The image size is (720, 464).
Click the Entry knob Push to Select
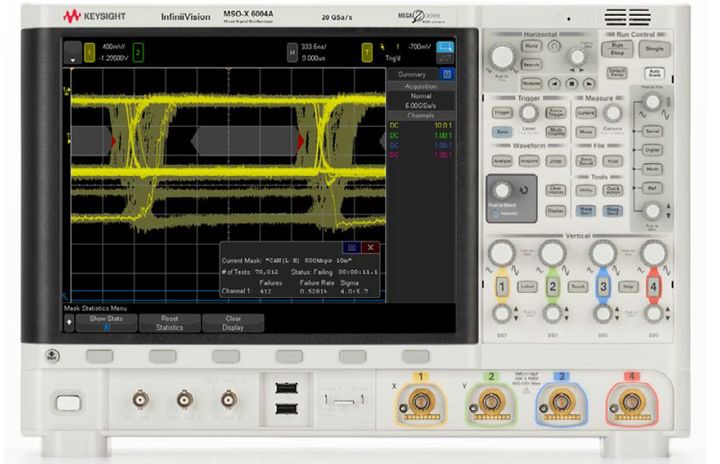point(502,190)
